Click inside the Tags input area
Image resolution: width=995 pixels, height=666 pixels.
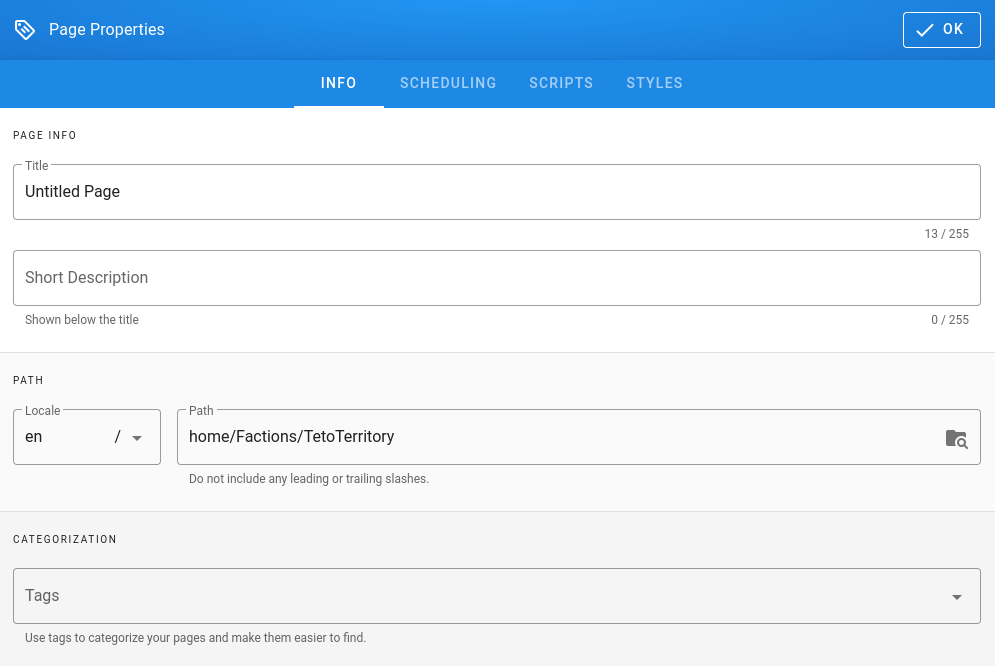(x=480, y=596)
